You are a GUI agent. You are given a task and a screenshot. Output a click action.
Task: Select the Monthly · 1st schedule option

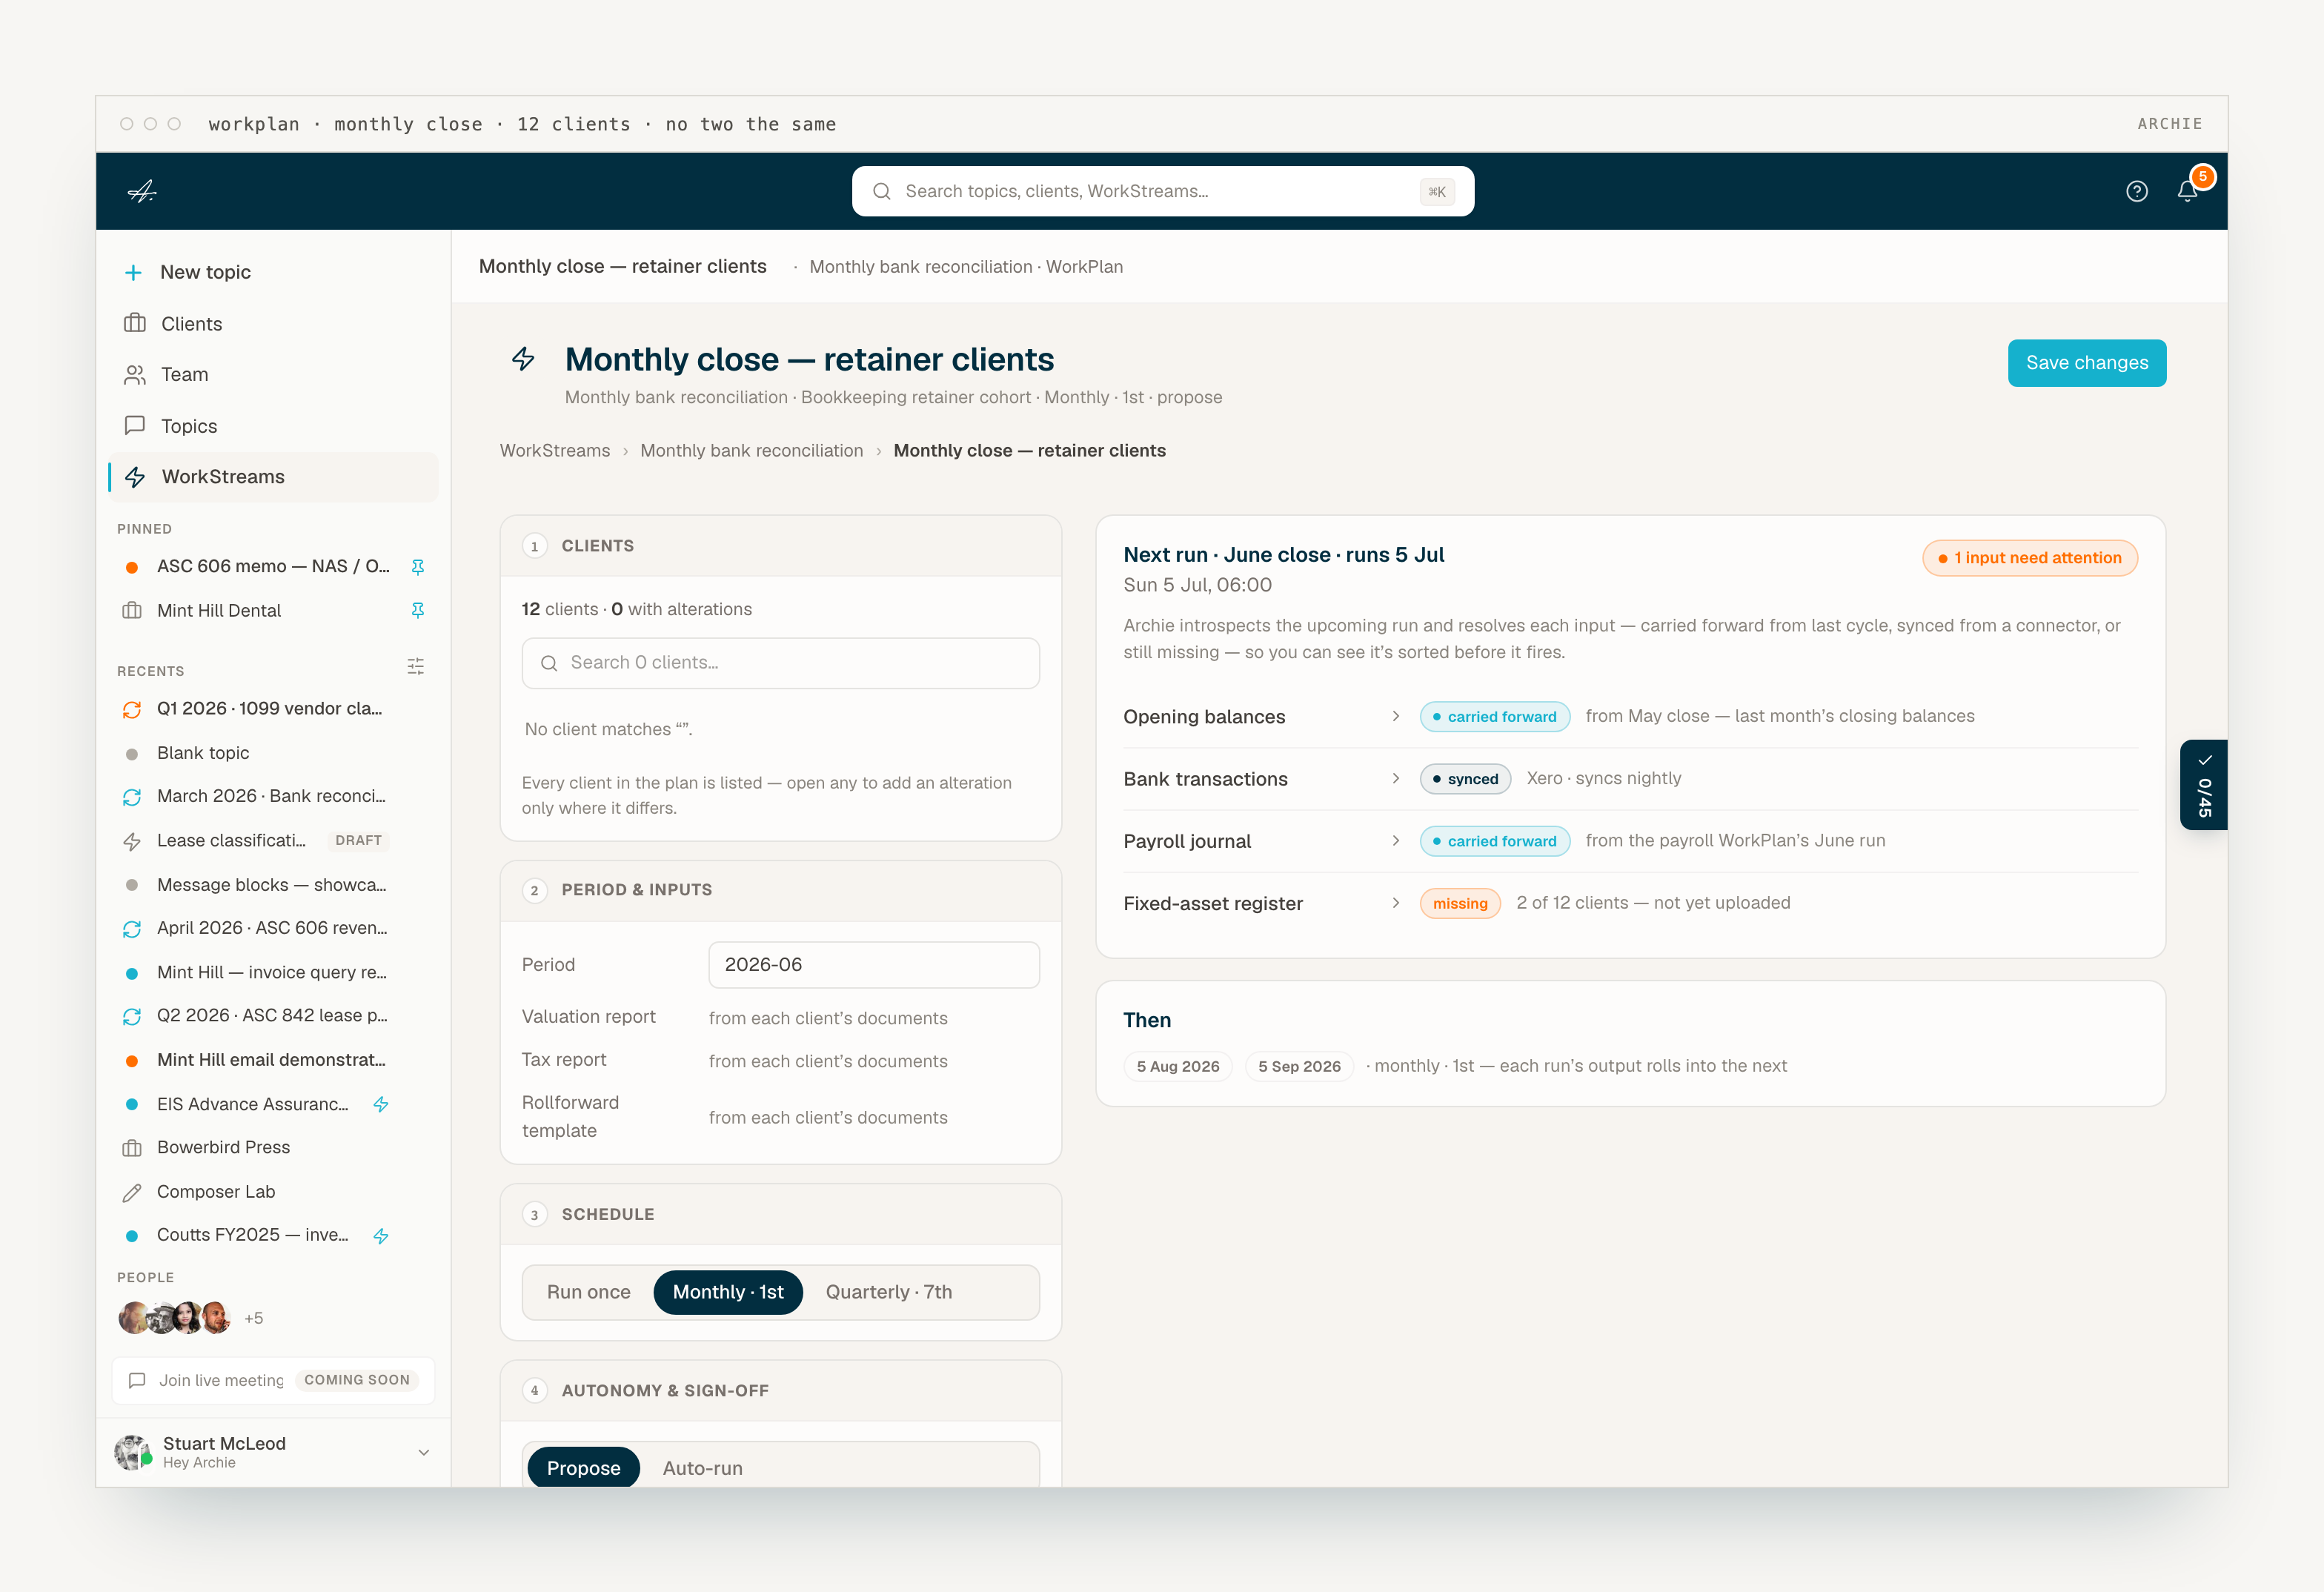(x=728, y=1292)
